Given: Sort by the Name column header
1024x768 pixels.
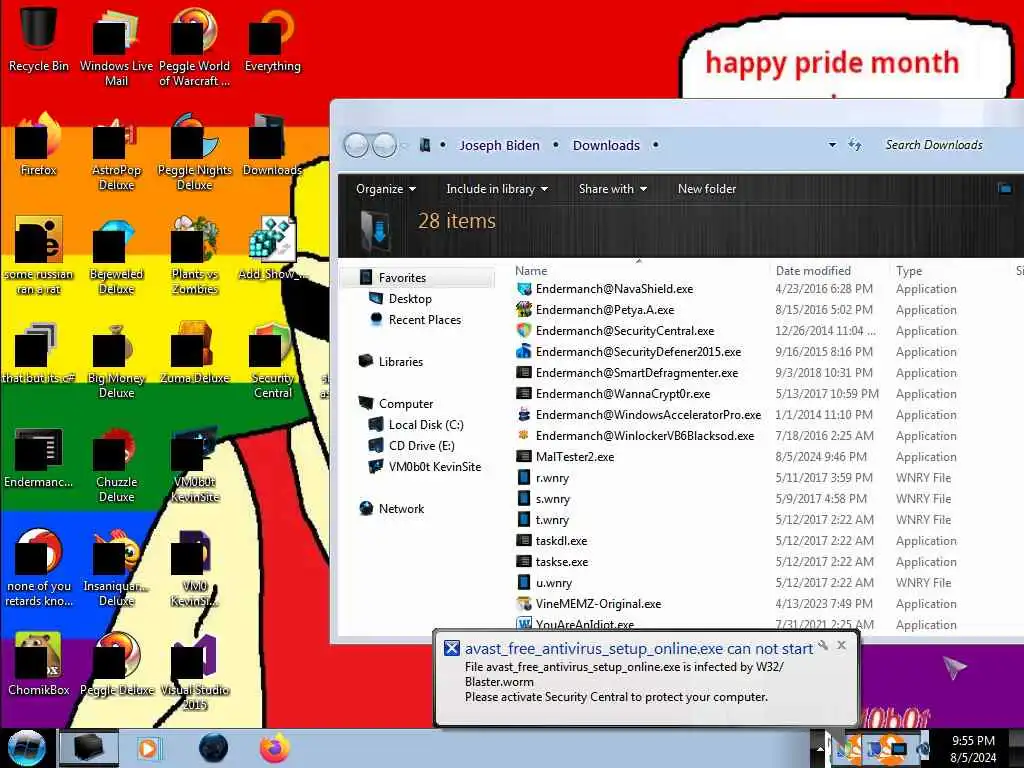Looking at the screenshot, I should 531,270.
